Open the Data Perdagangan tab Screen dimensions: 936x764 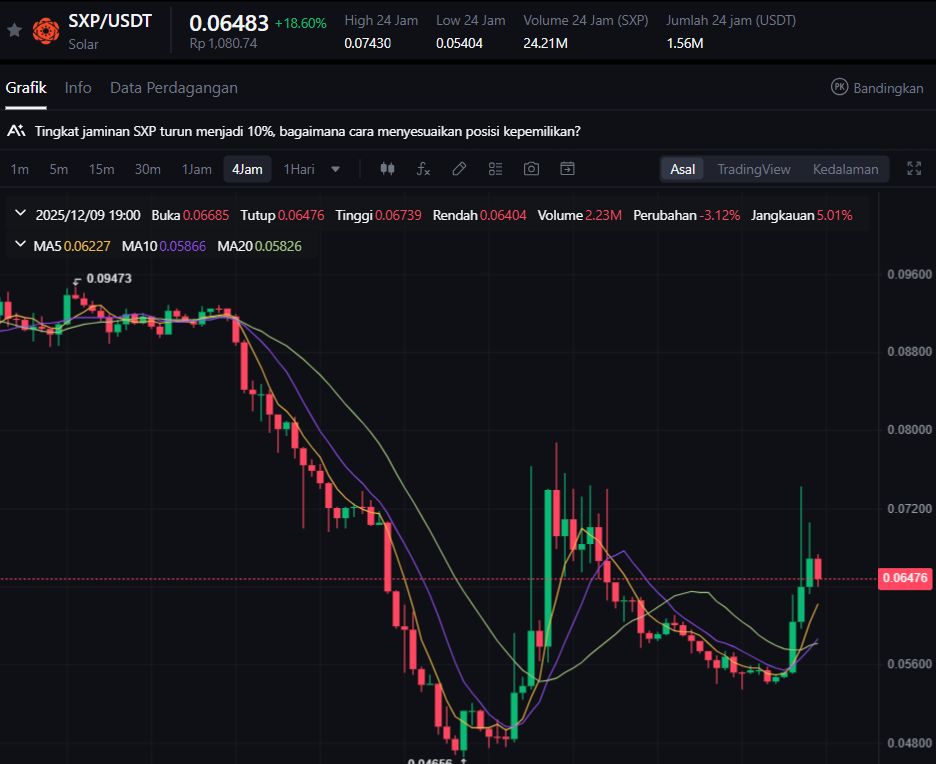pyautogui.click(x=174, y=88)
